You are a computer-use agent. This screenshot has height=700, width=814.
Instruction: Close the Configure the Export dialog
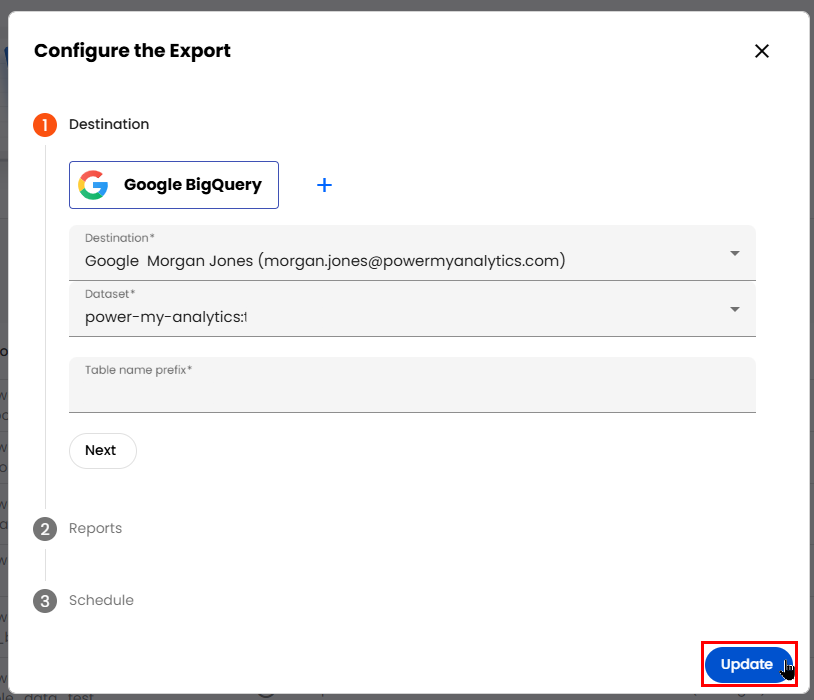(762, 51)
